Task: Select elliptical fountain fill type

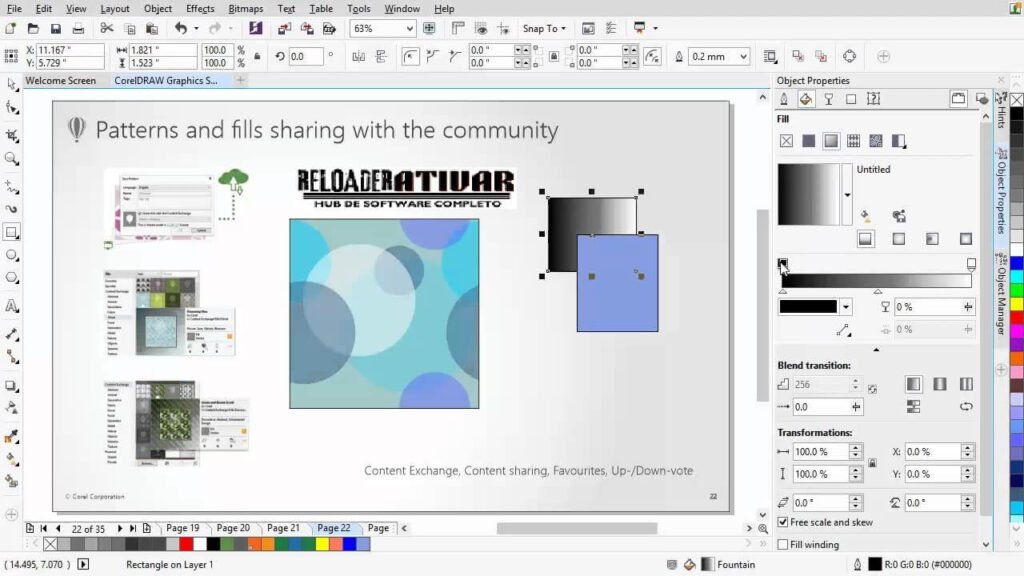Action: point(899,239)
